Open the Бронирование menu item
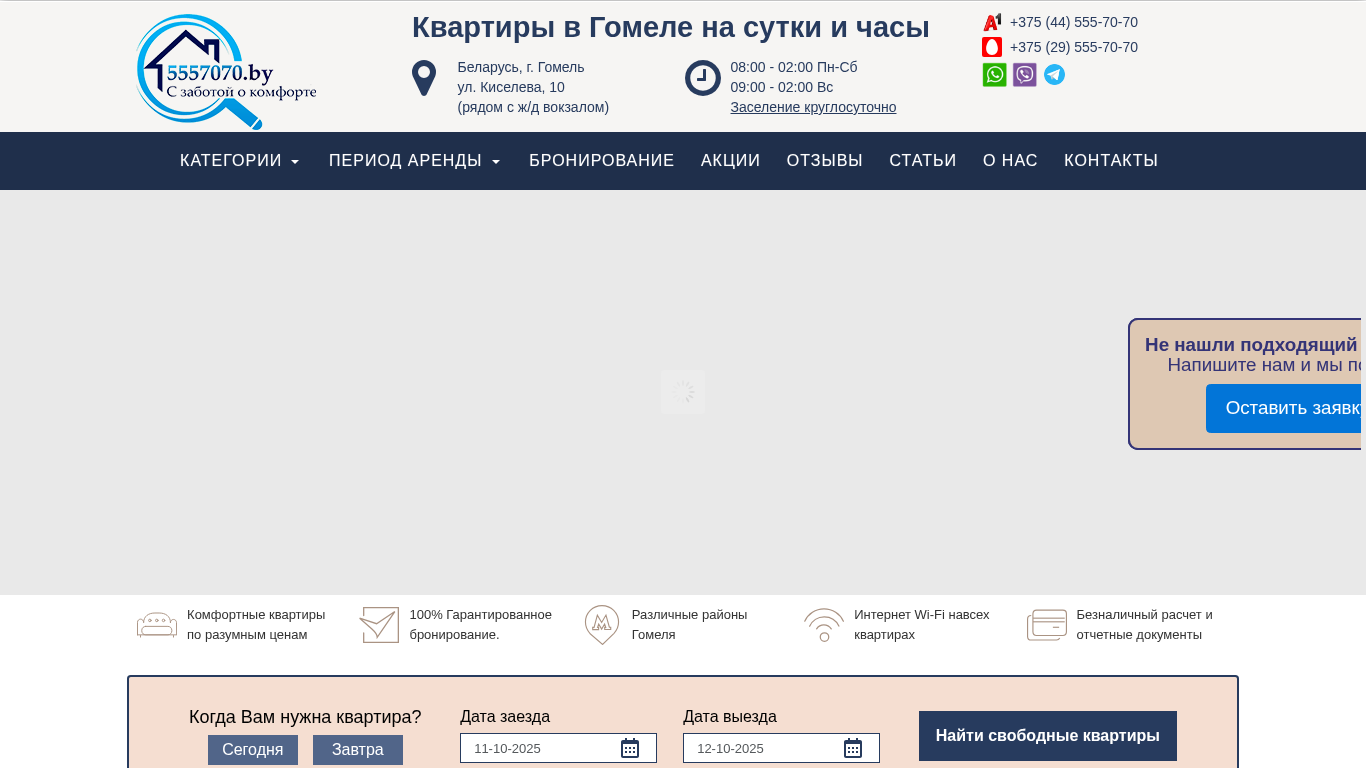This screenshot has width=1366, height=768. pyautogui.click(x=601, y=161)
